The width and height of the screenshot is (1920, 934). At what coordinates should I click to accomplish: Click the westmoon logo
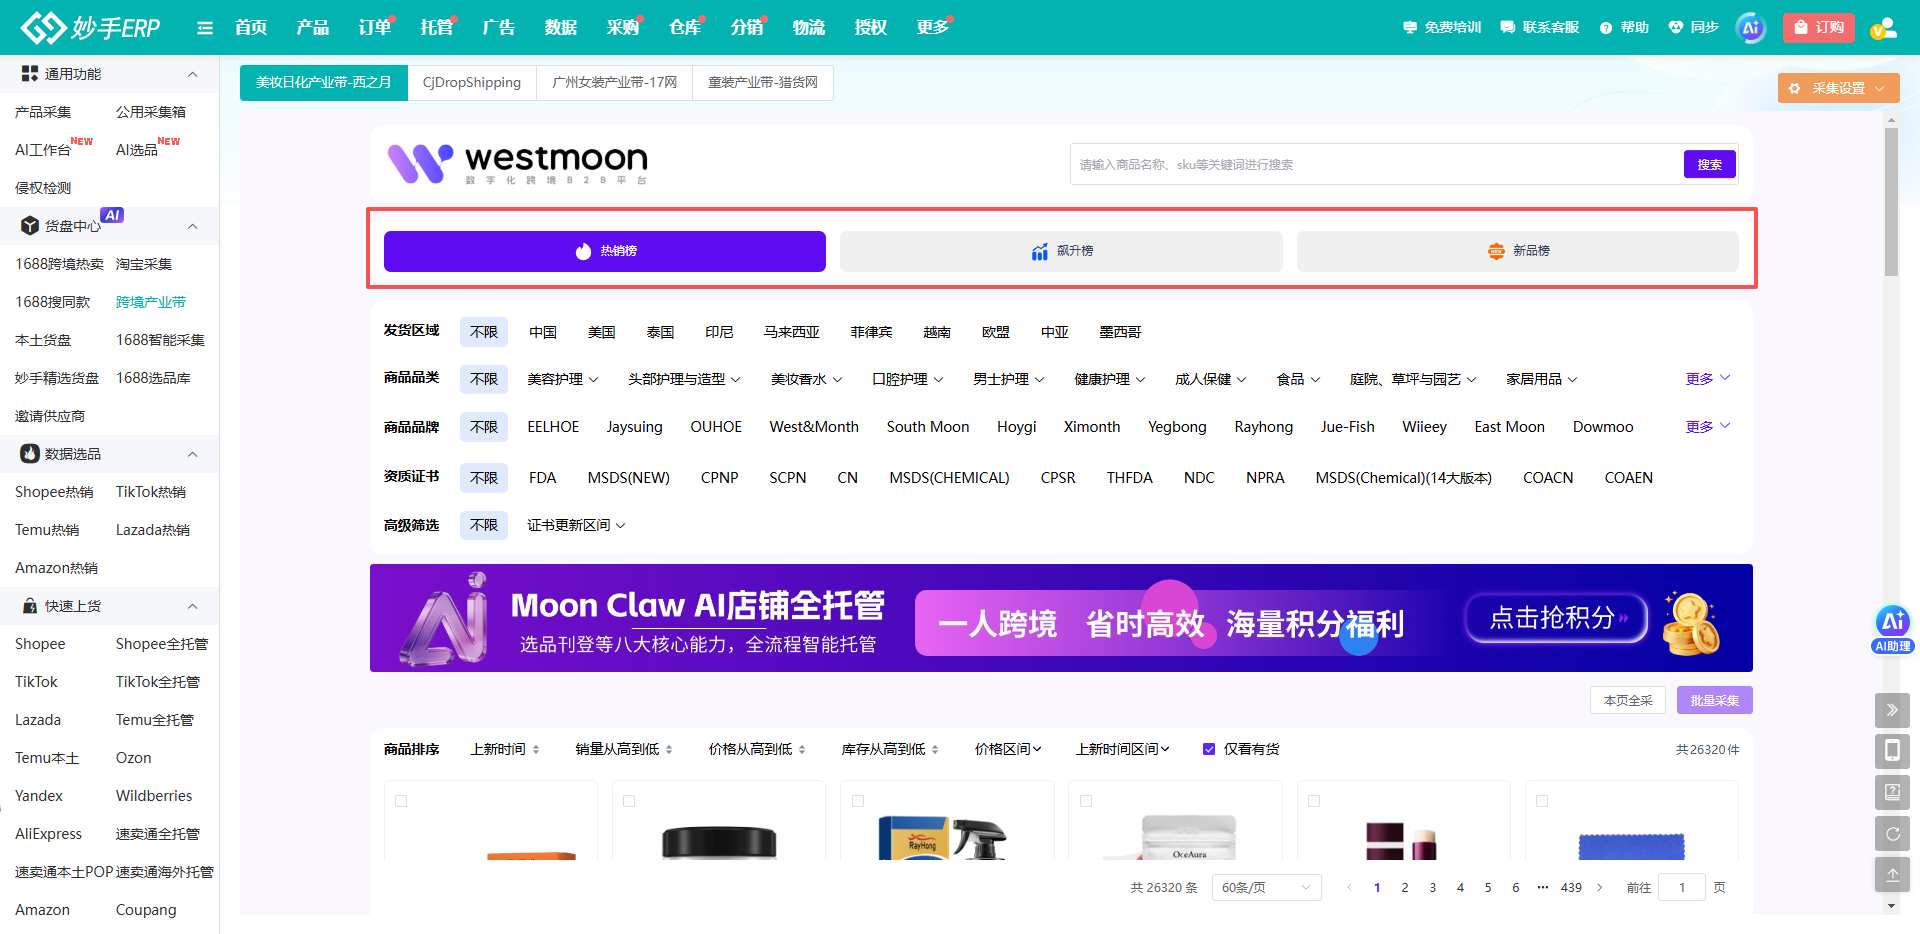click(518, 163)
